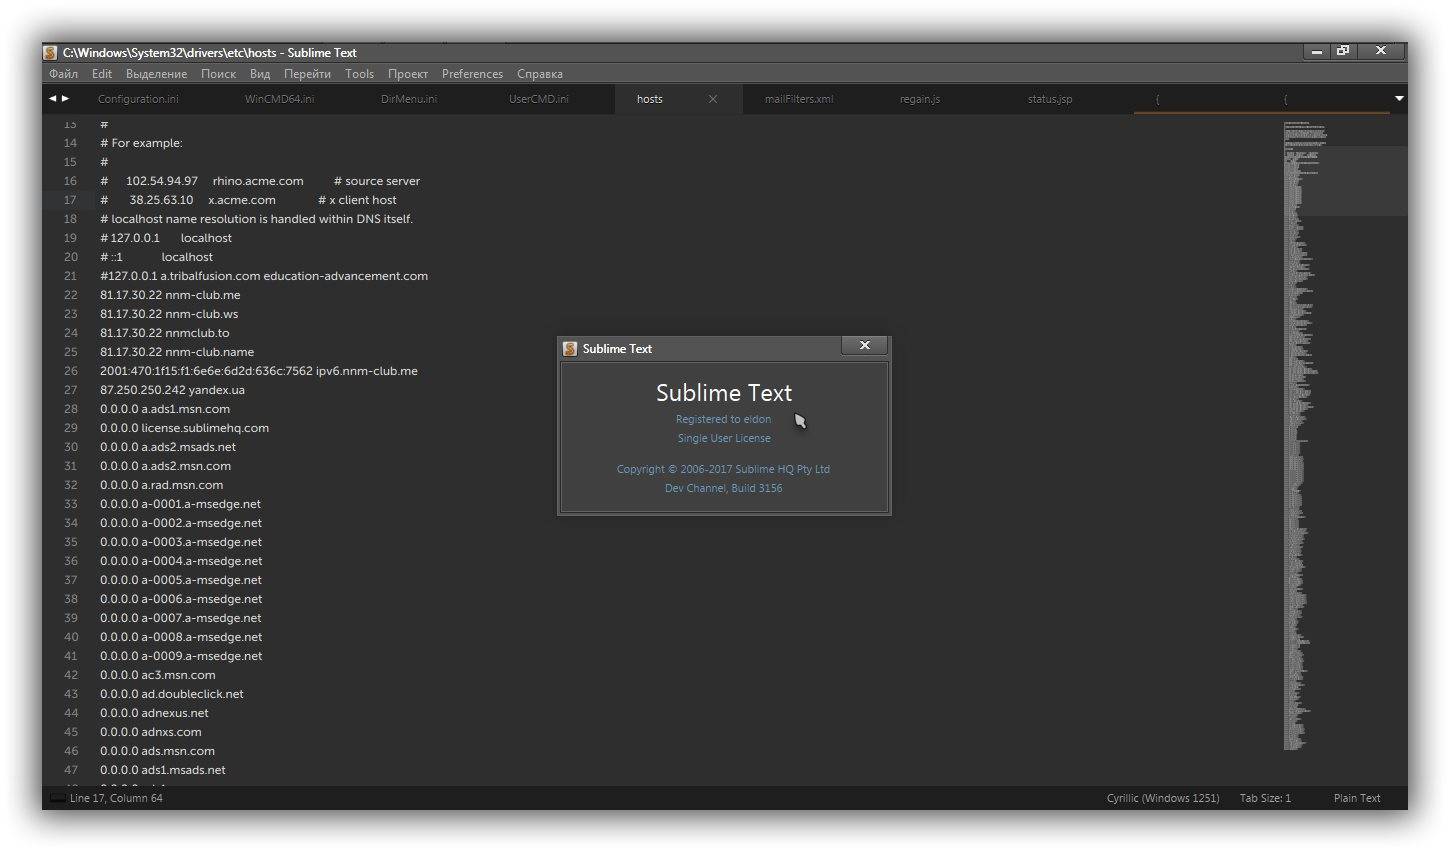Close the About Sublime Text dialog
This screenshot has height=852, width=1450.
coord(865,345)
